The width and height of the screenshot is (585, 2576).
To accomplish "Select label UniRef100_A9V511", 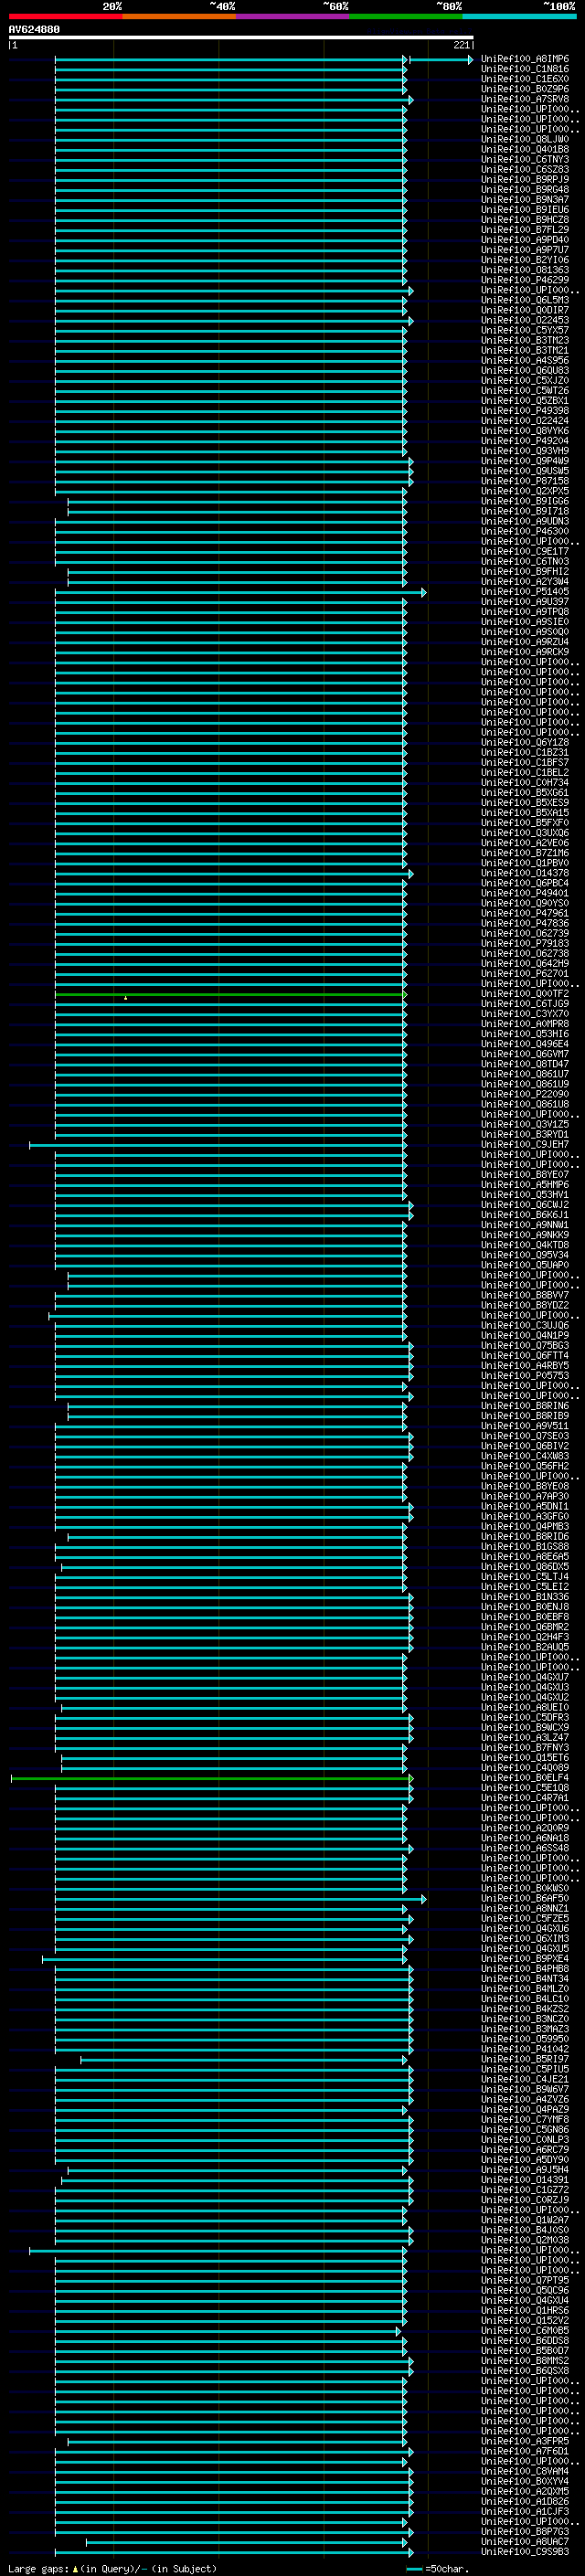I will [525, 1426].
